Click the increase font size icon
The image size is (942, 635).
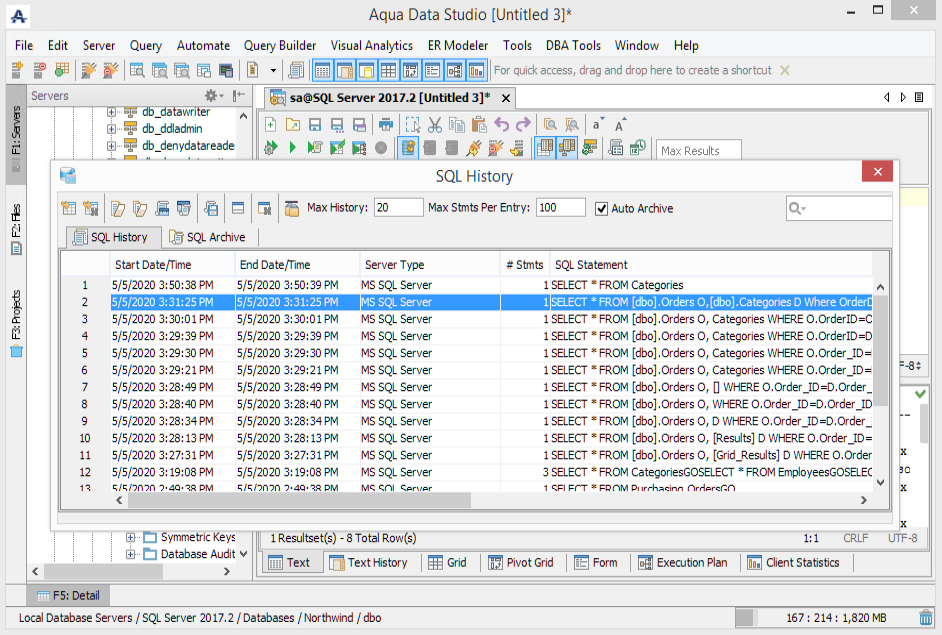621,125
